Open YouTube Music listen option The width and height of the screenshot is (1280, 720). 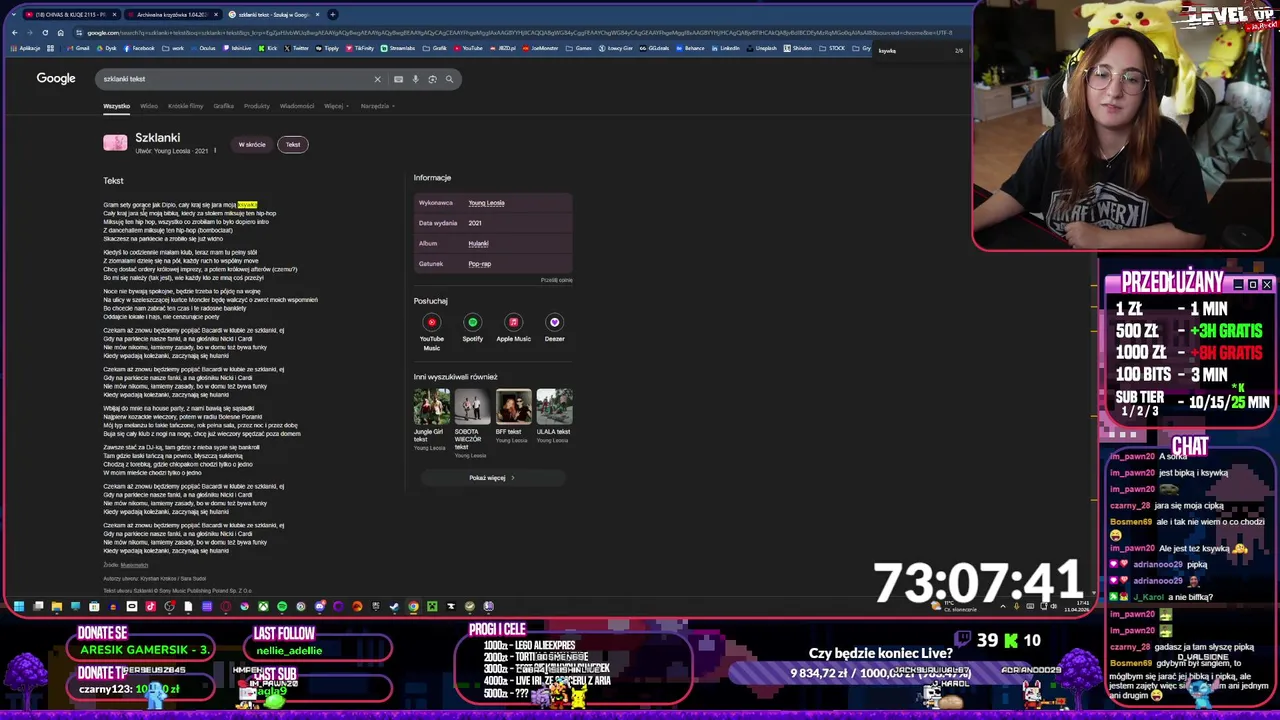click(x=432, y=330)
